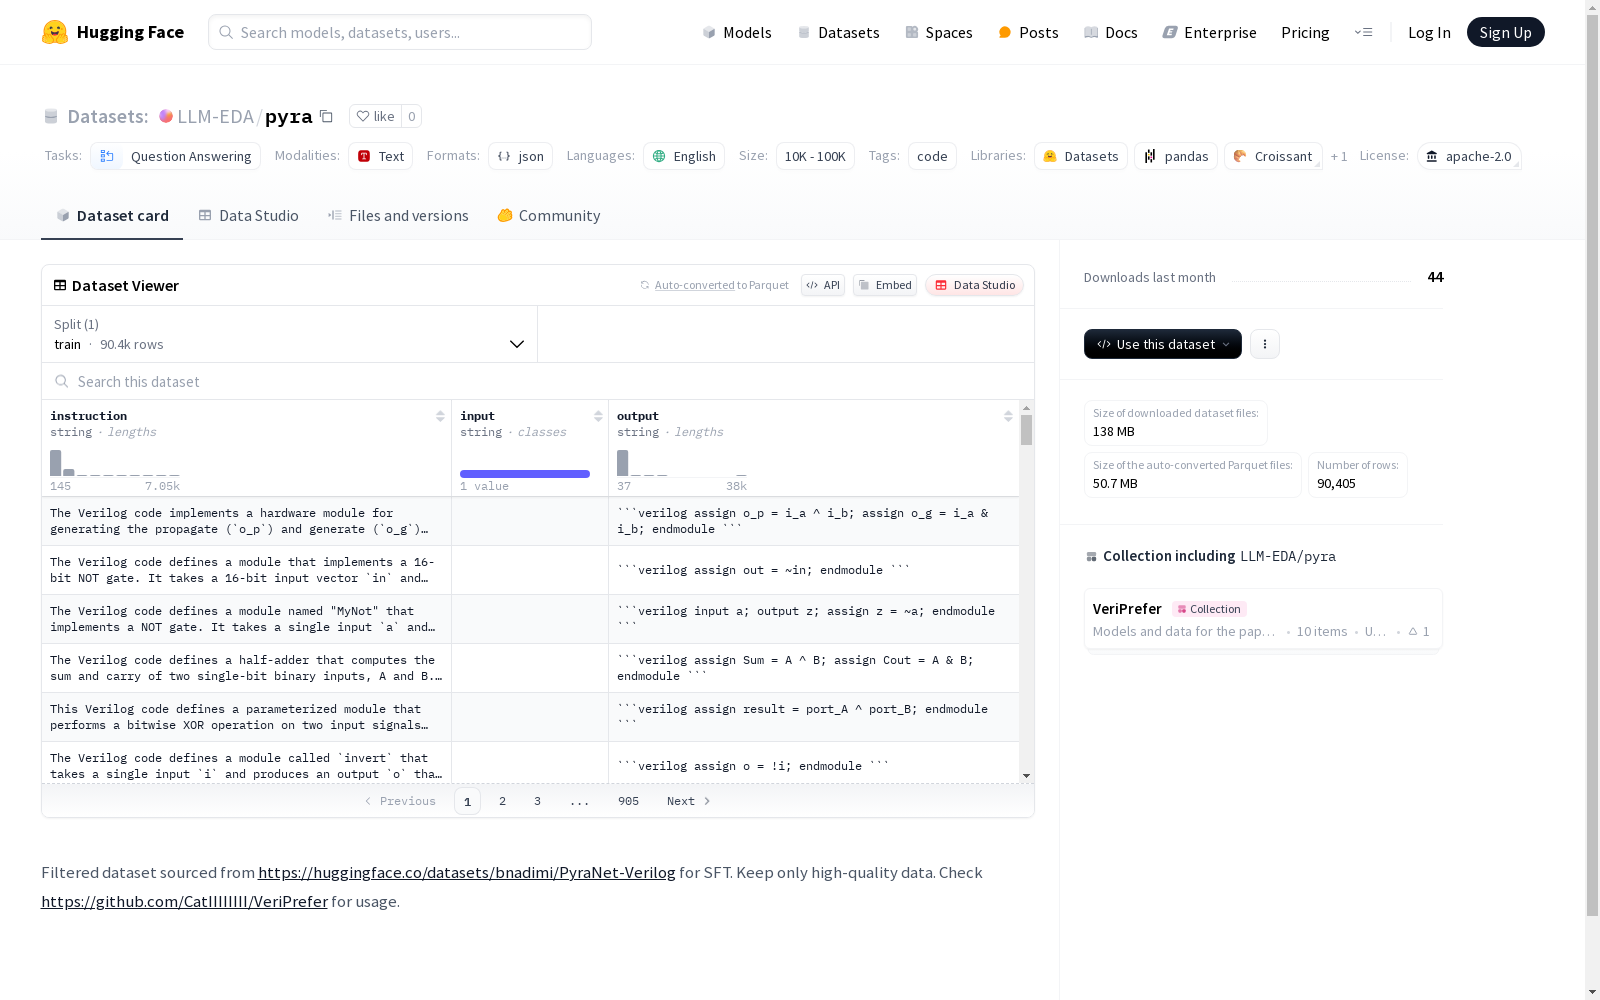Switch to the Data Studio tab
This screenshot has width=1600, height=1000.
pyautogui.click(x=249, y=216)
